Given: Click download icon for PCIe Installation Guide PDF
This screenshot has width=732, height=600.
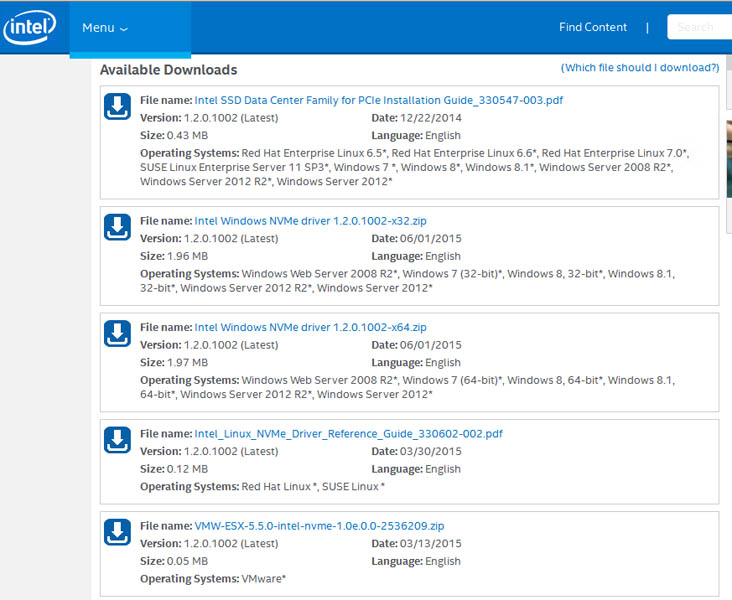Looking at the screenshot, I should [118, 107].
